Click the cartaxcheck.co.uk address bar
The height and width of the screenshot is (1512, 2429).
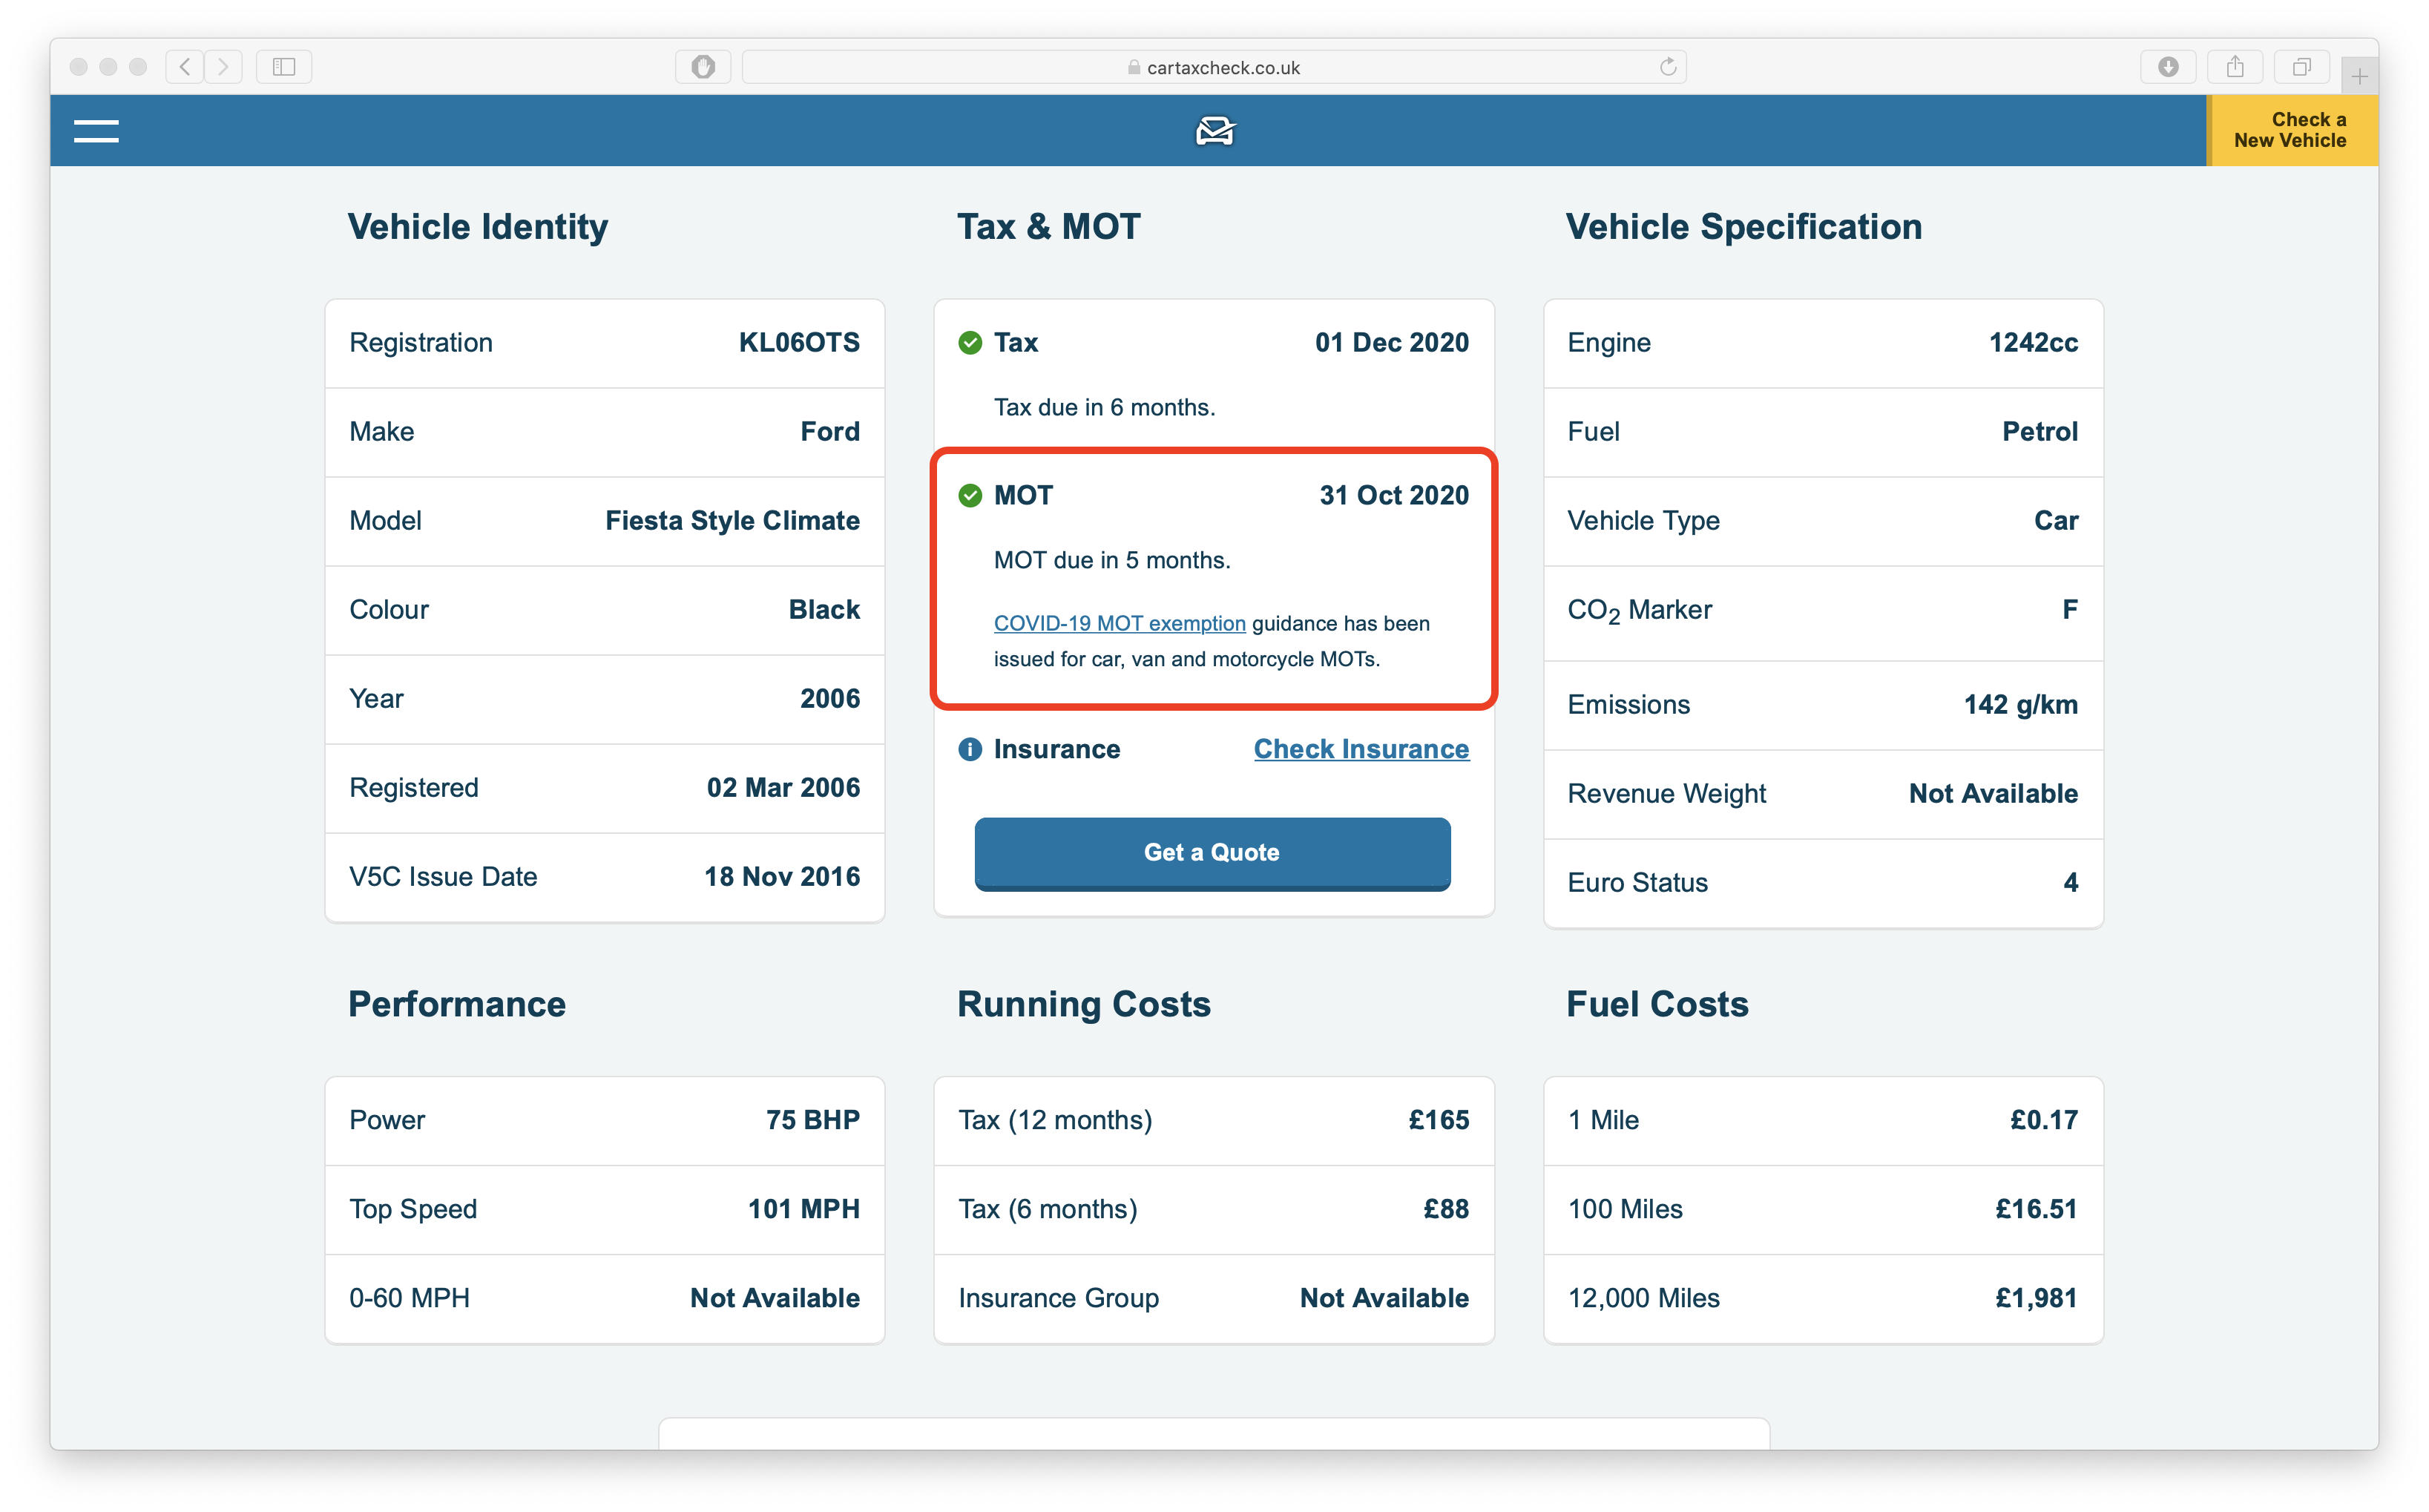point(1214,67)
